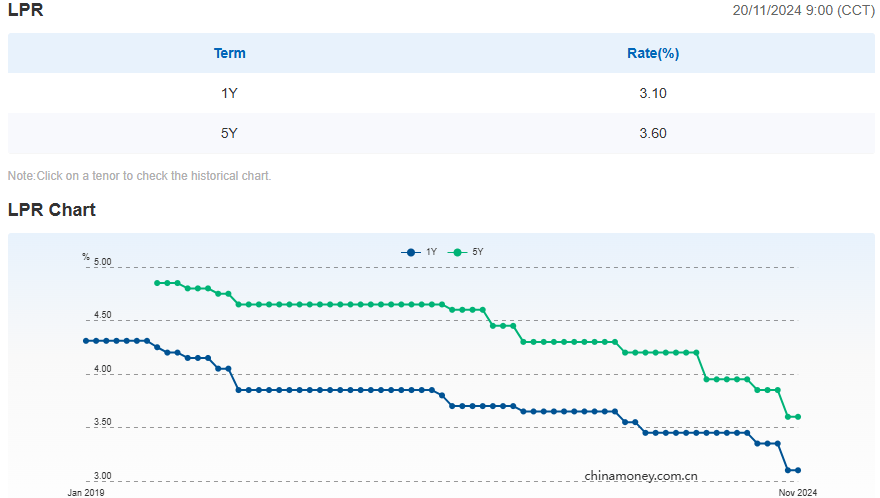Toggle the 5Y series legend label
The width and height of the screenshot is (880, 498).
tap(478, 252)
